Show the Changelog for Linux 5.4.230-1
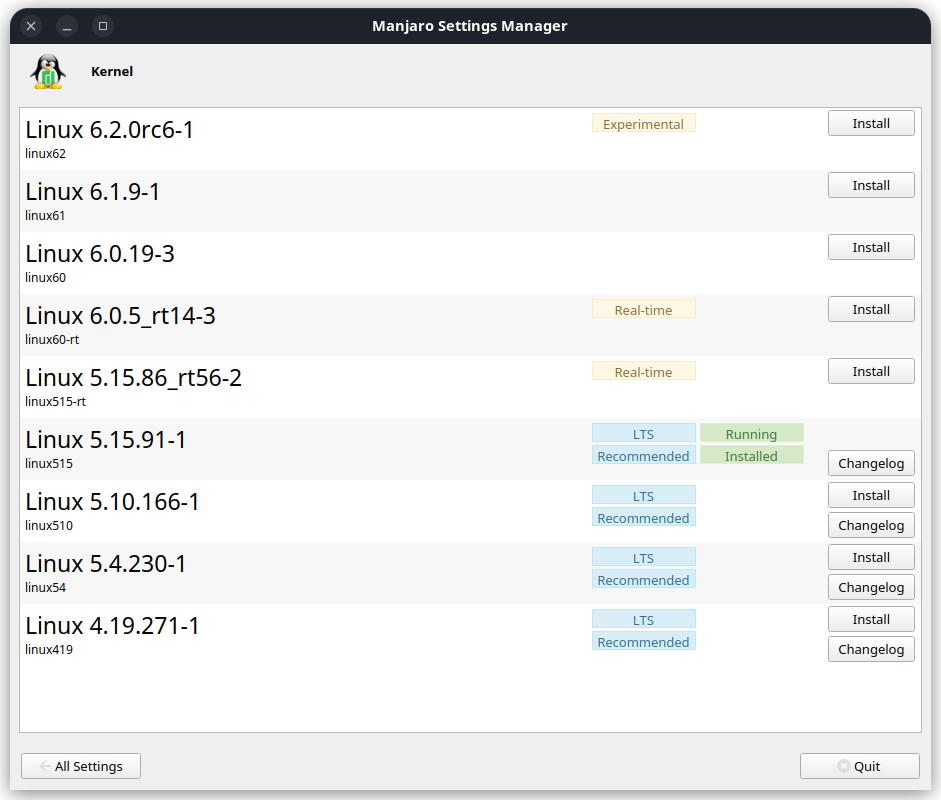The height and width of the screenshot is (800, 941). pyautogui.click(x=871, y=588)
